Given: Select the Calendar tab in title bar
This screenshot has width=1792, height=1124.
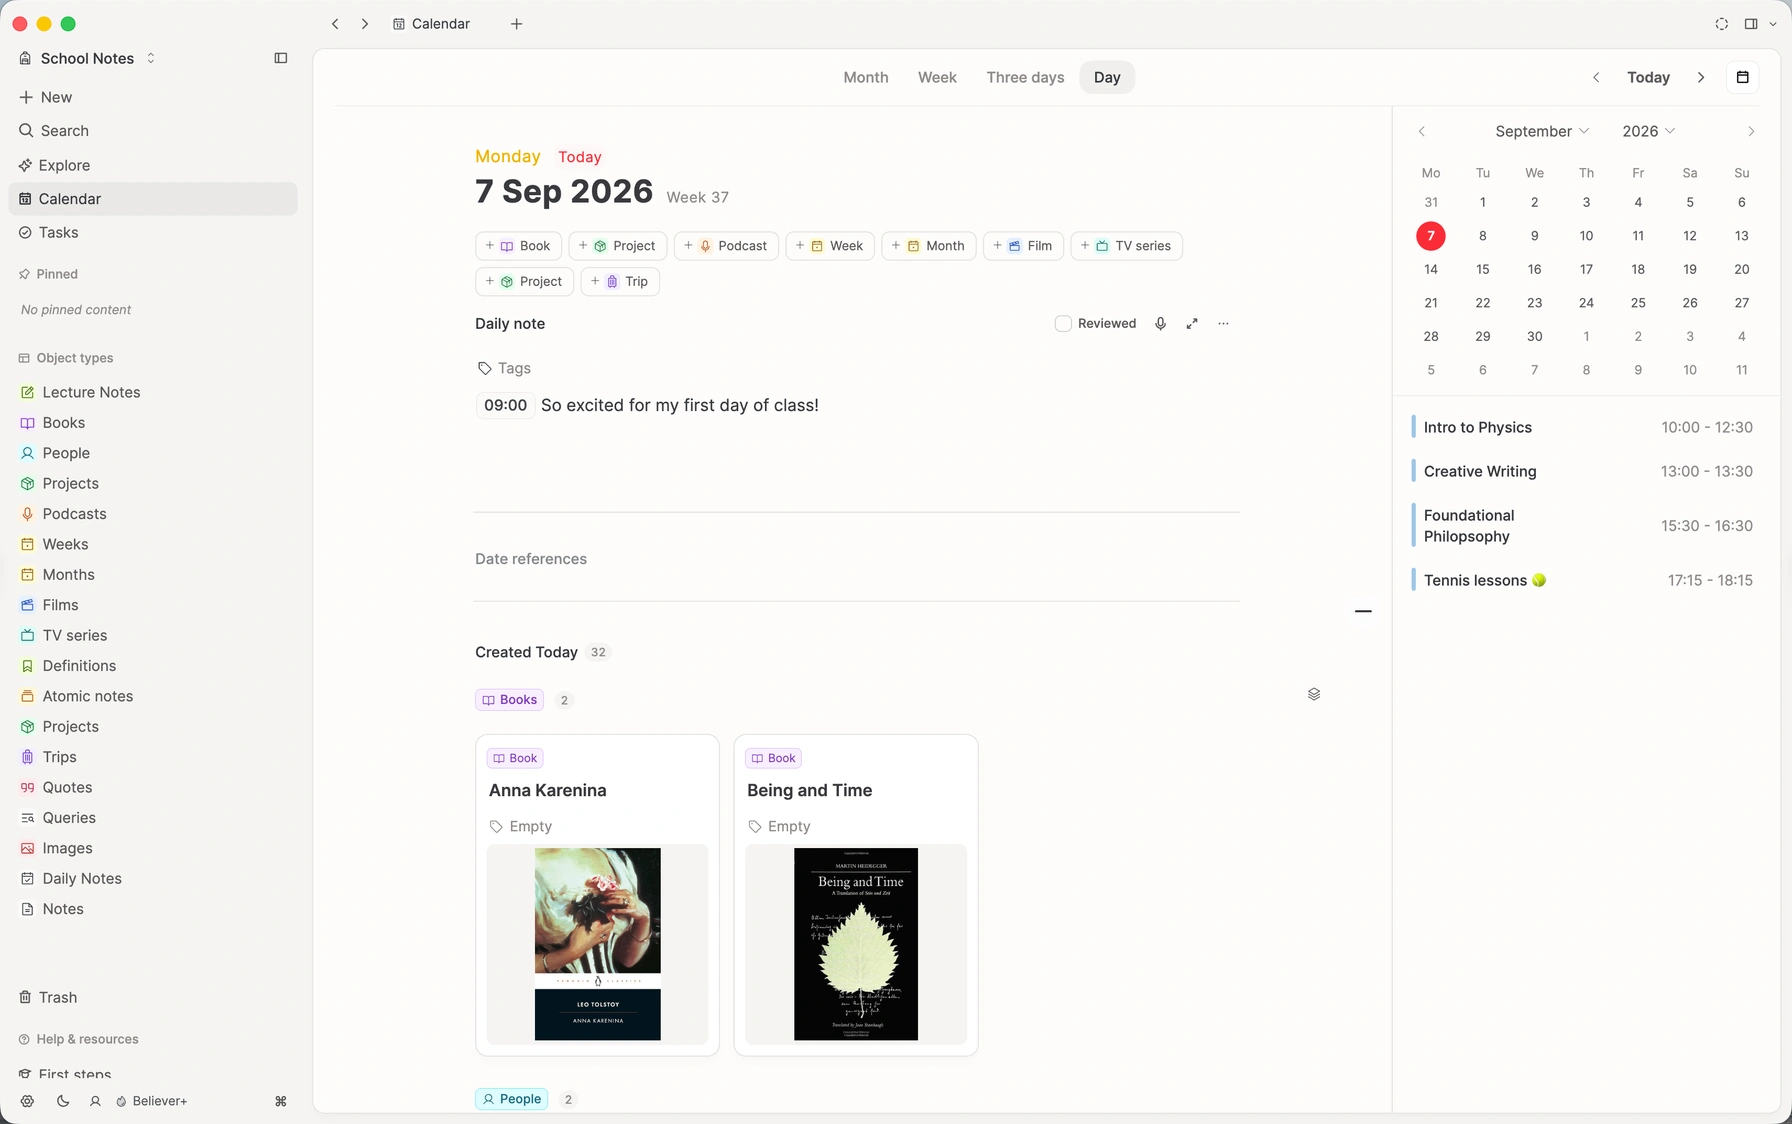Looking at the screenshot, I should 432,24.
